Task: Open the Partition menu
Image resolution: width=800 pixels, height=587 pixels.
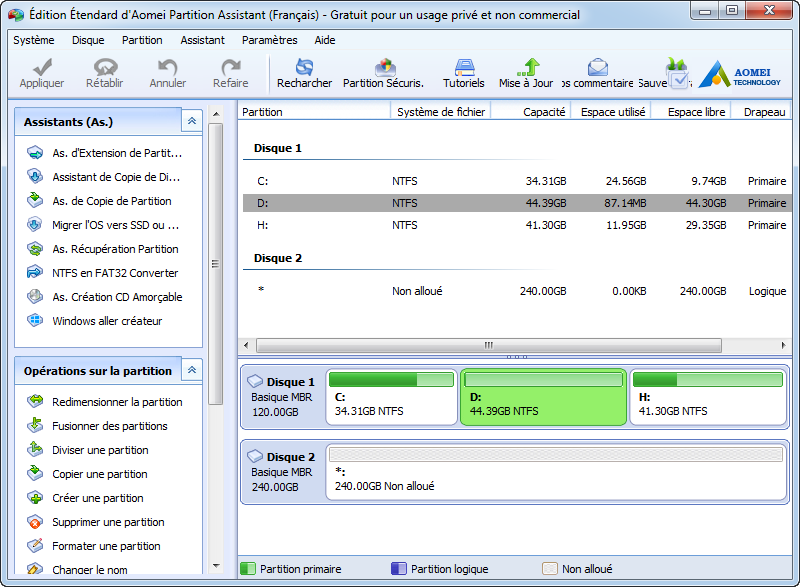Action: tap(142, 40)
